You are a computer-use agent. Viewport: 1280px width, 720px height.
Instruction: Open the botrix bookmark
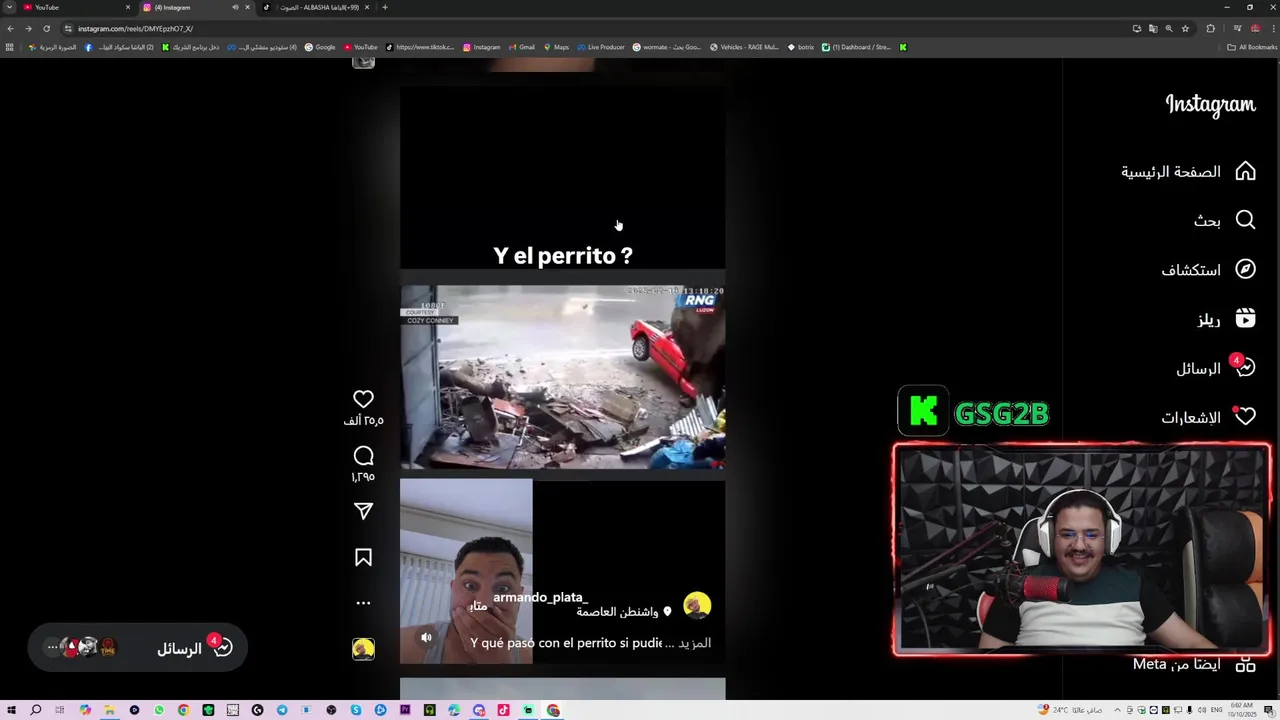pyautogui.click(x=801, y=47)
